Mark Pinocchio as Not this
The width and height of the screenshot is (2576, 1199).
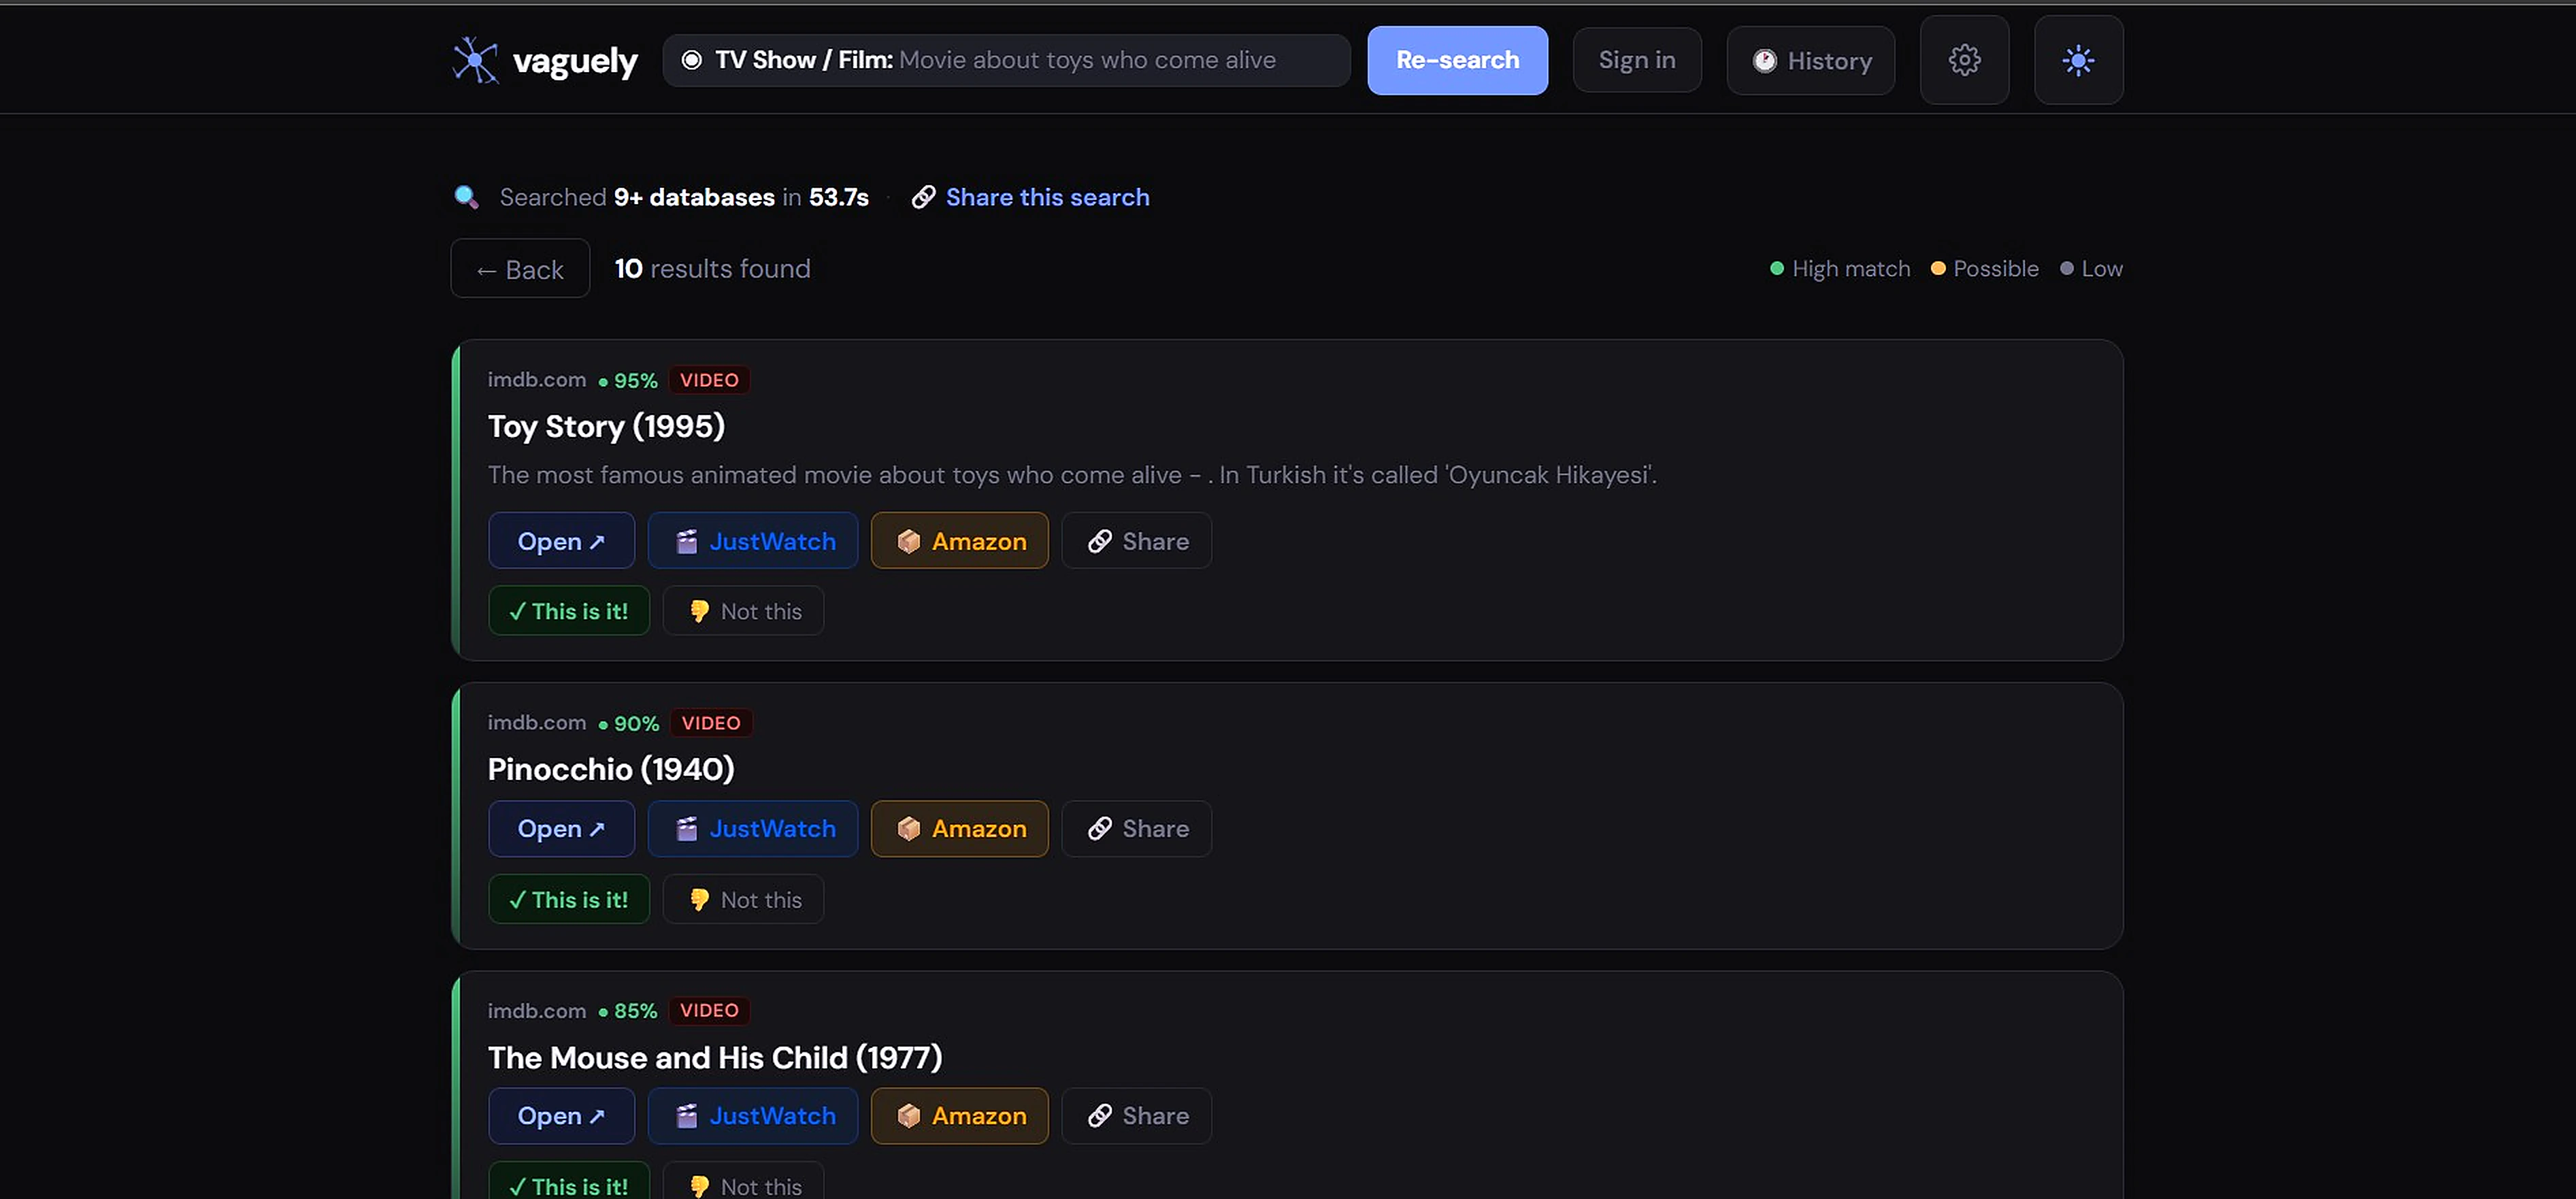coord(743,900)
